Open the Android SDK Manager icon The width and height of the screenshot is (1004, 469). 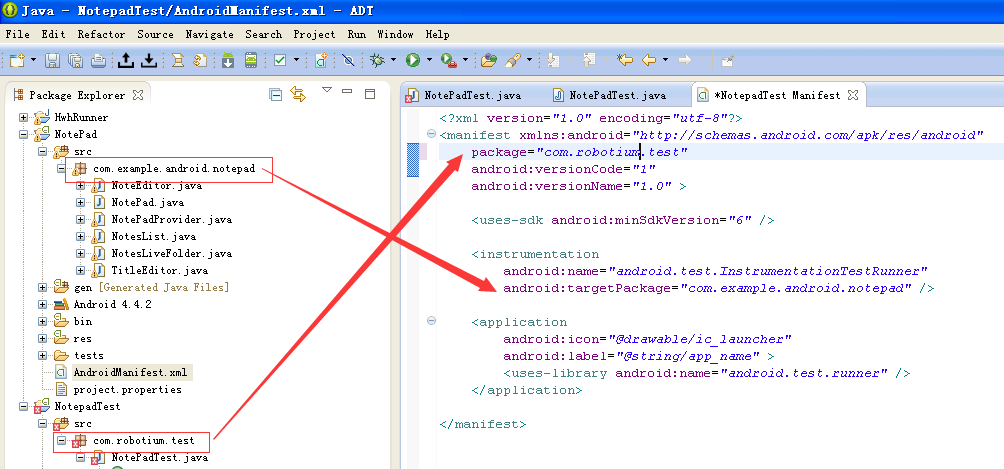click(228, 60)
